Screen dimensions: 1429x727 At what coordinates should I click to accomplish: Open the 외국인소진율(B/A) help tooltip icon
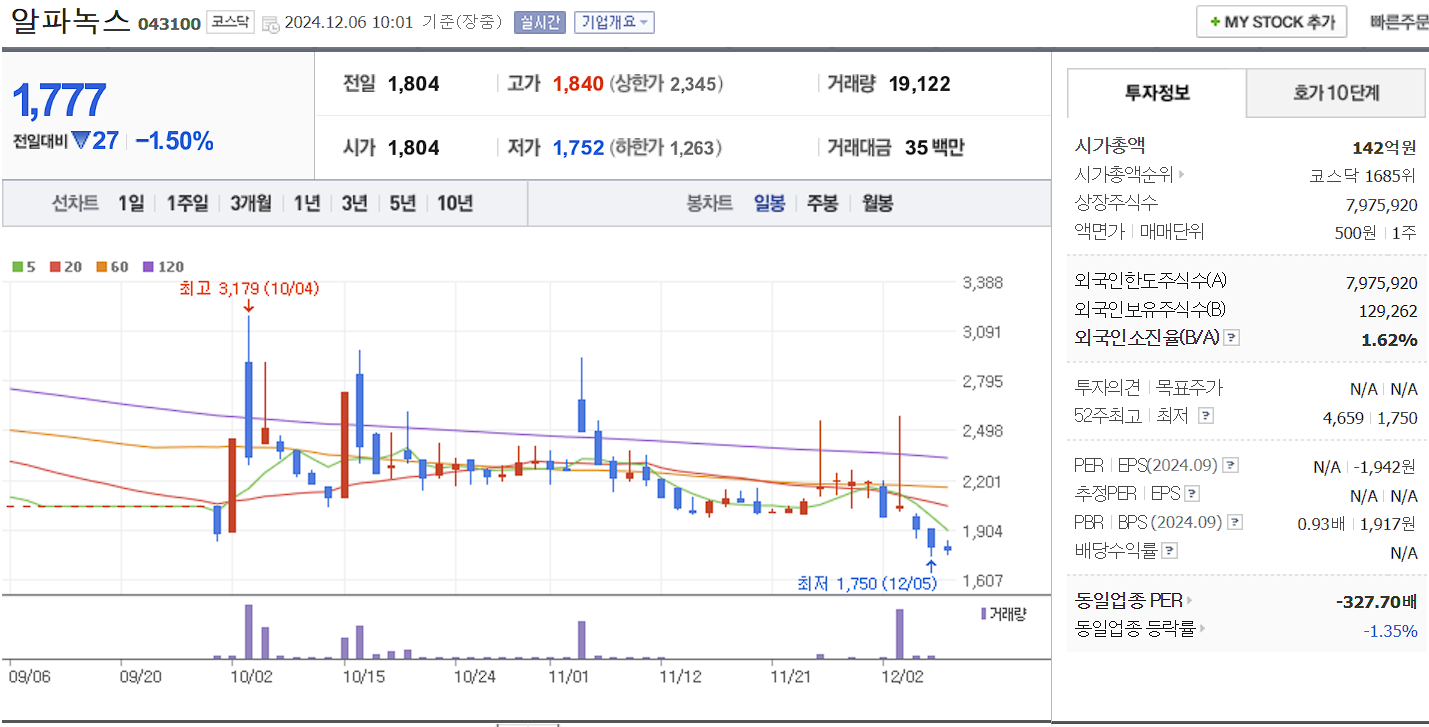pos(1231,338)
